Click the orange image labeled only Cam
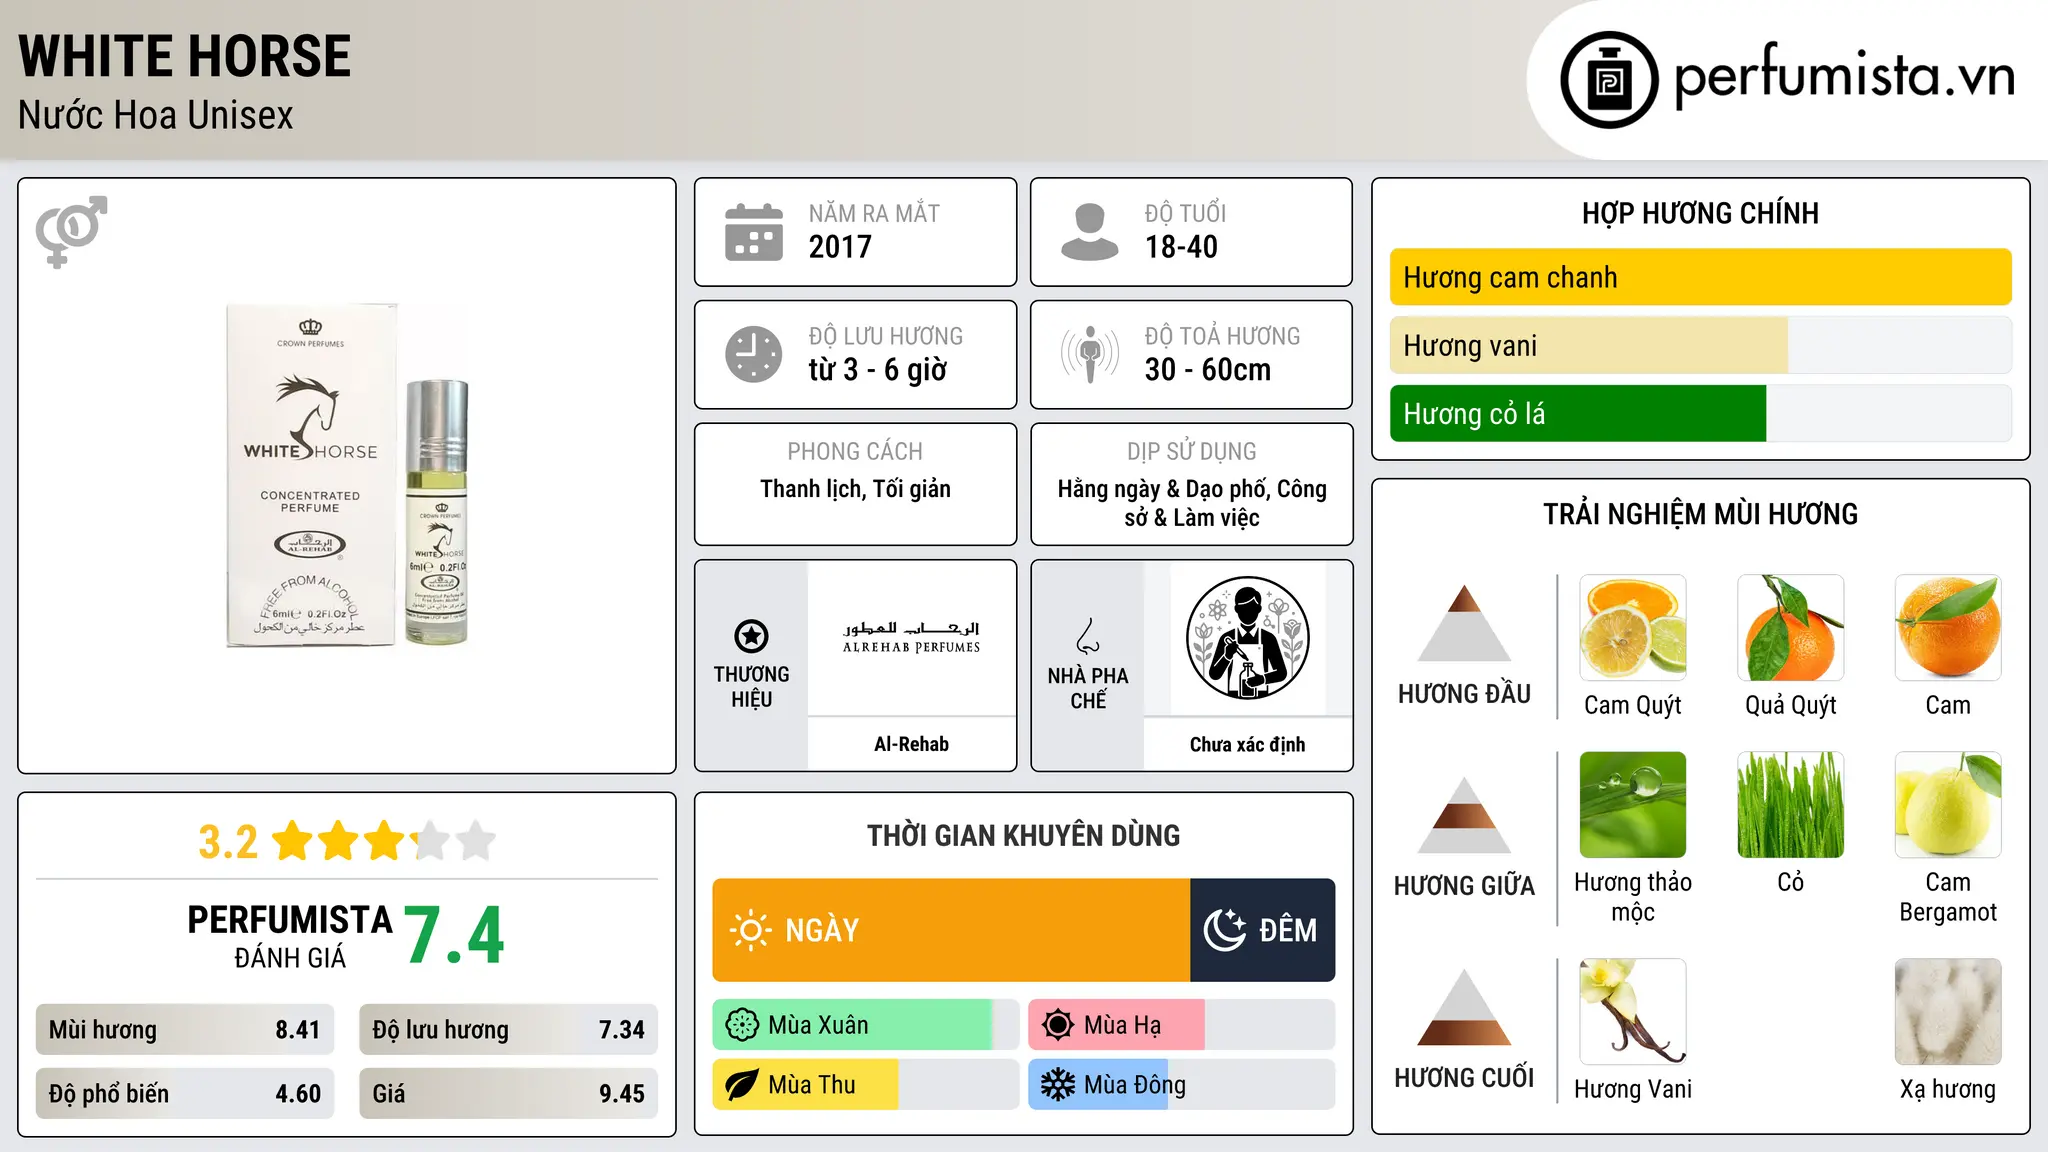The image size is (2048, 1152). (1948, 628)
